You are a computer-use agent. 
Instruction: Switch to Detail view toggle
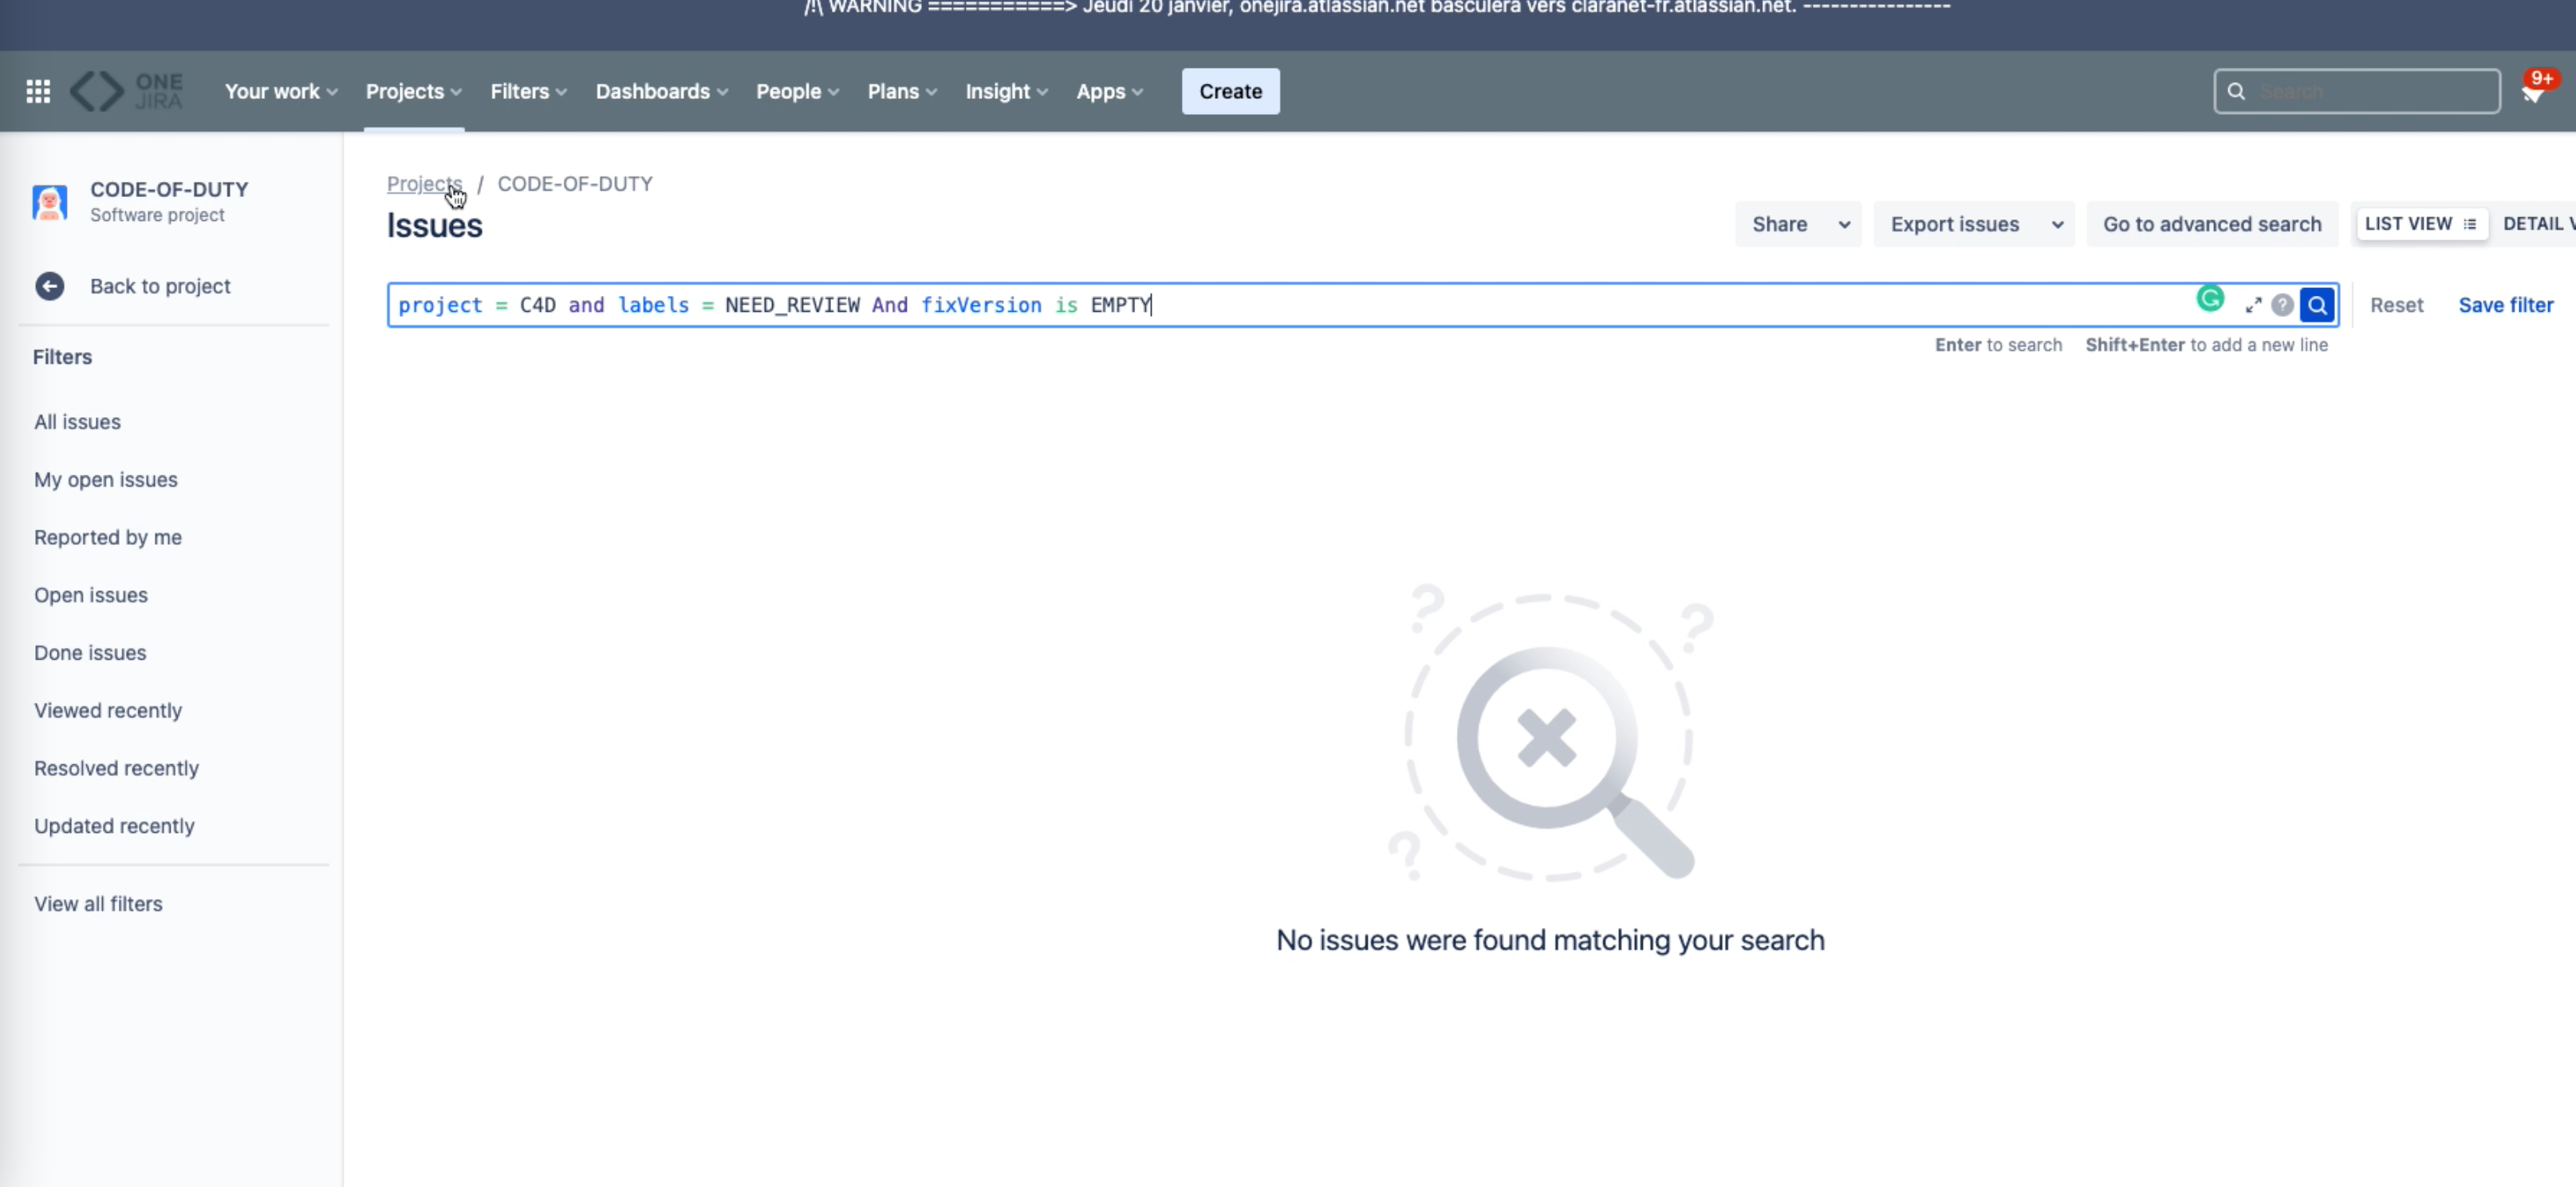pyautogui.click(x=2536, y=224)
